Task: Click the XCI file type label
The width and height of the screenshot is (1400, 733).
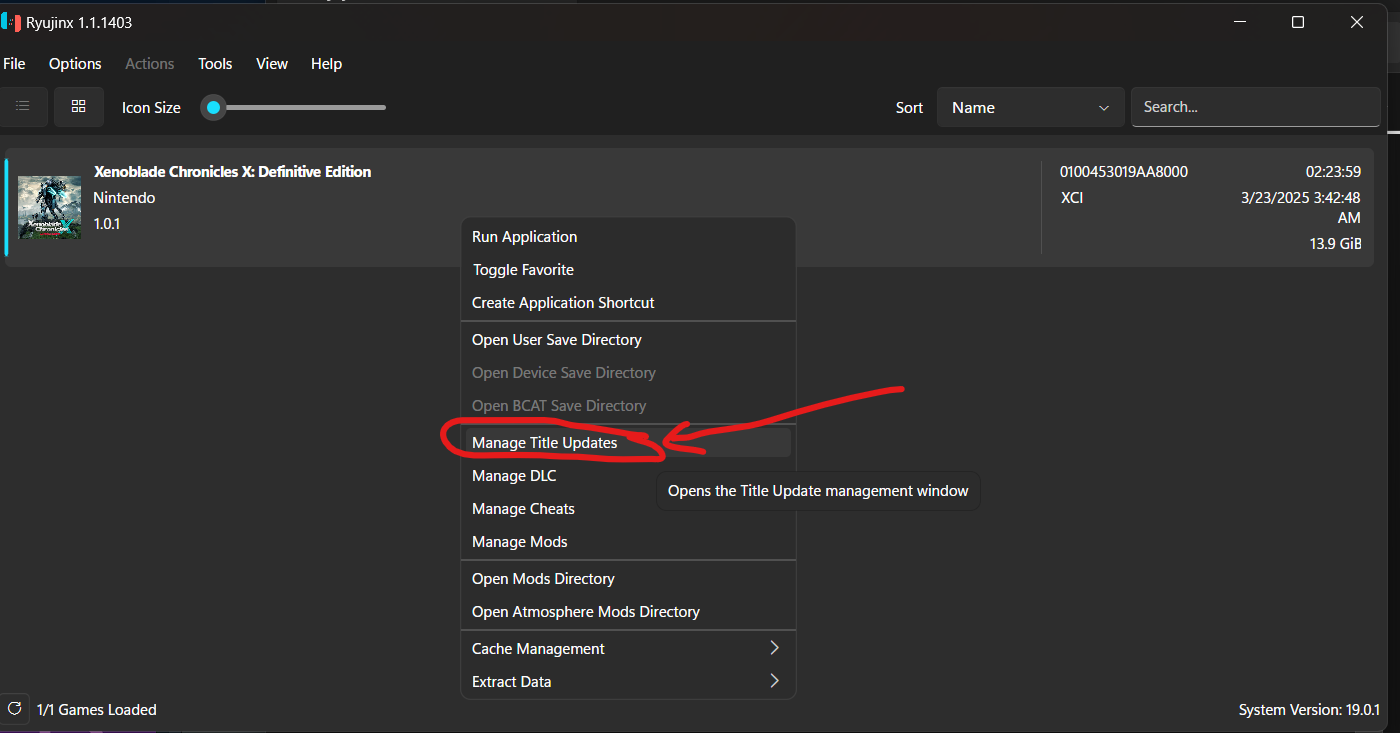Action: (x=1072, y=198)
